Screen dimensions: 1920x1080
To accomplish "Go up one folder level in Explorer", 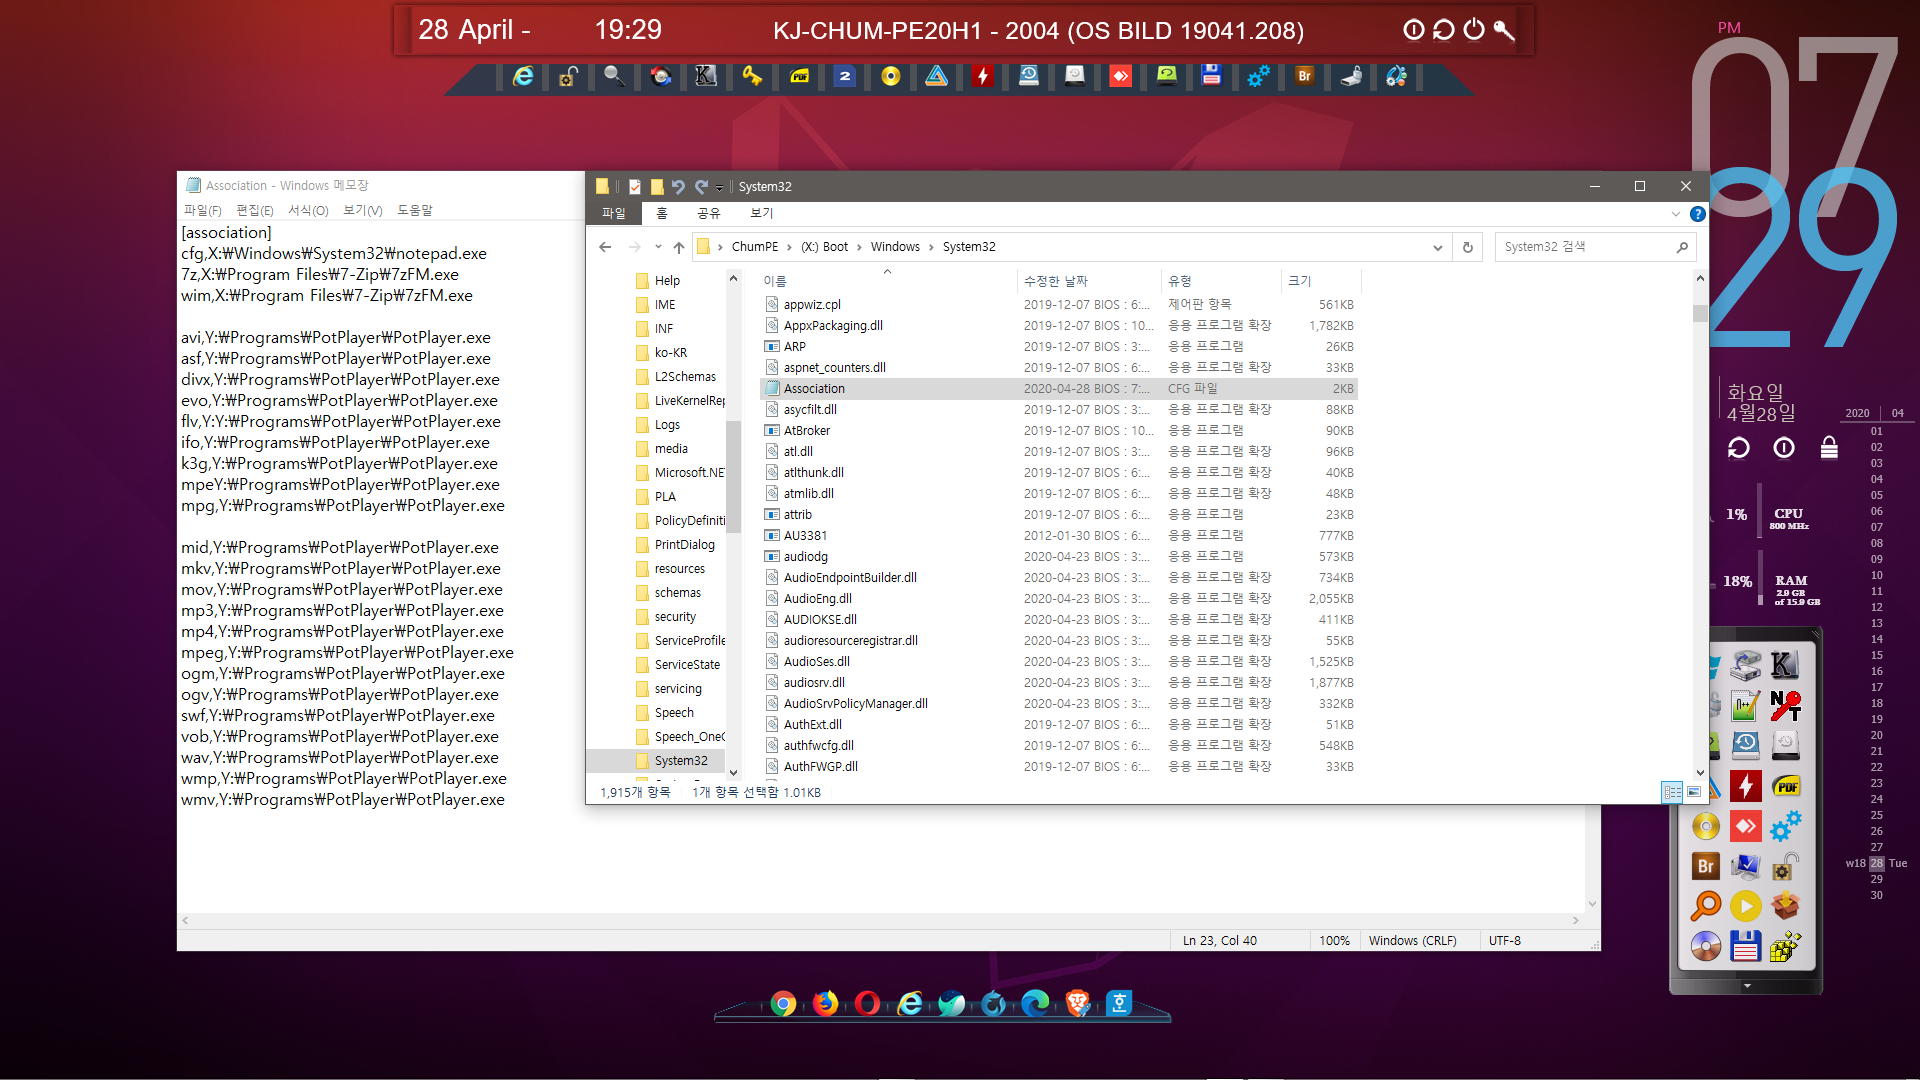I will [x=679, y=247].
